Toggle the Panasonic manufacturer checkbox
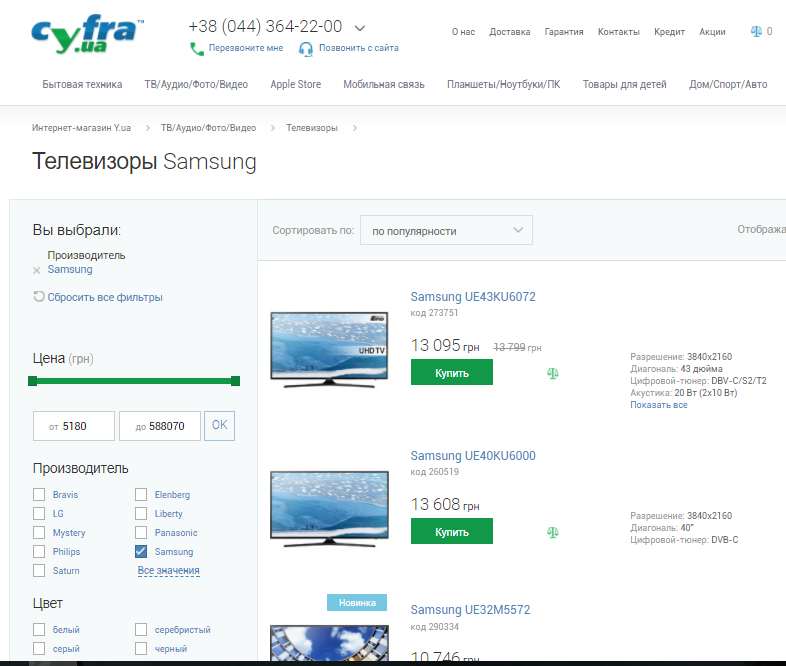 pos(141,532)
